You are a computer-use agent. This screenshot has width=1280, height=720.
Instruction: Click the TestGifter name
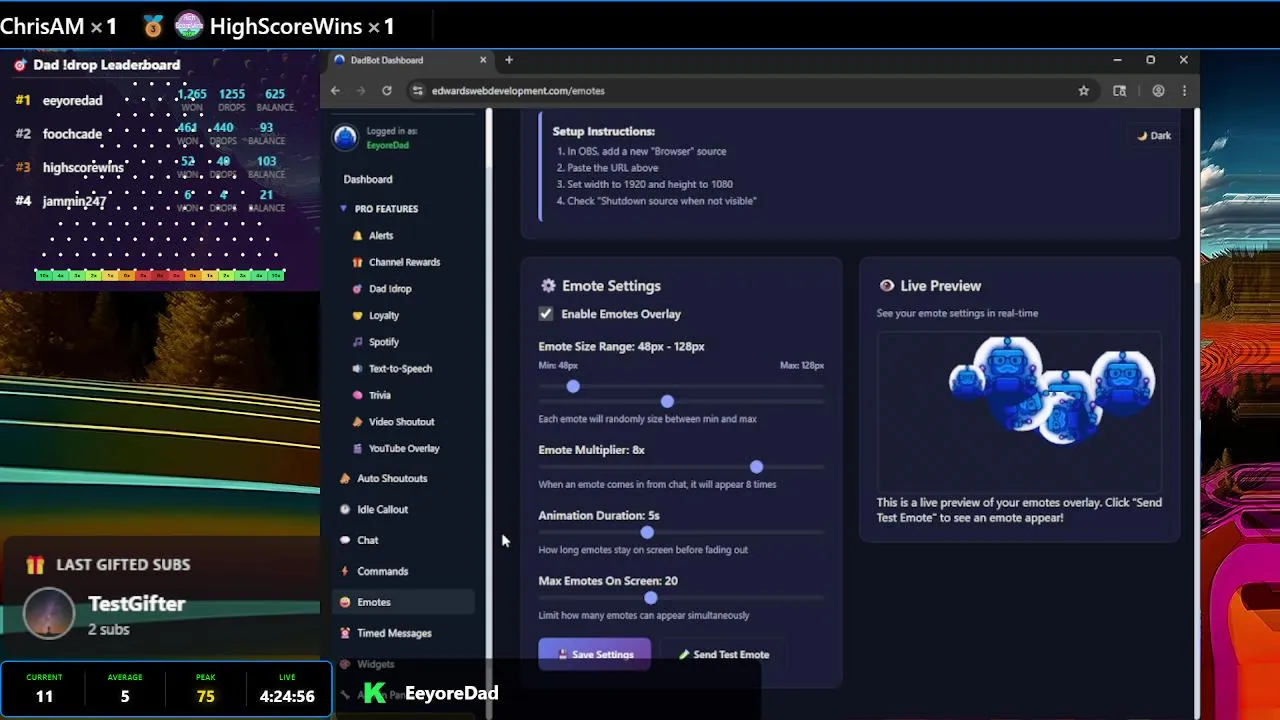pos(137,604)
